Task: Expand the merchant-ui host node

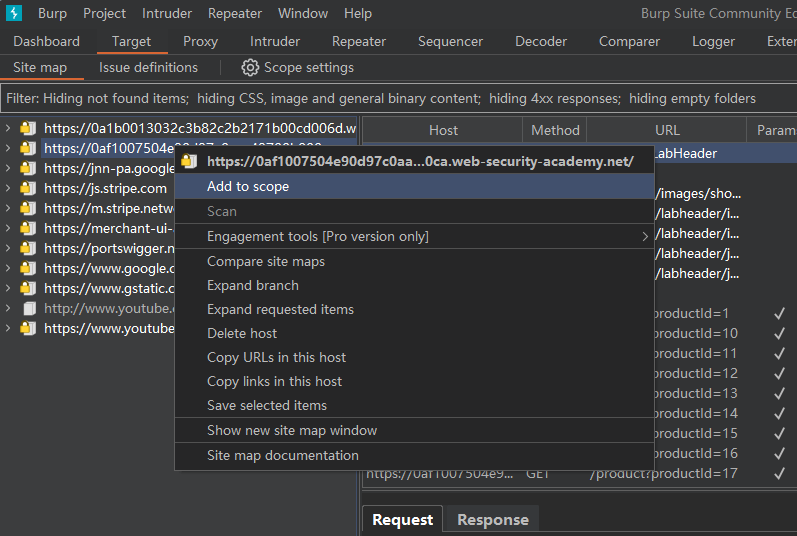Action: pyautogui.click(x=8, y=228)
